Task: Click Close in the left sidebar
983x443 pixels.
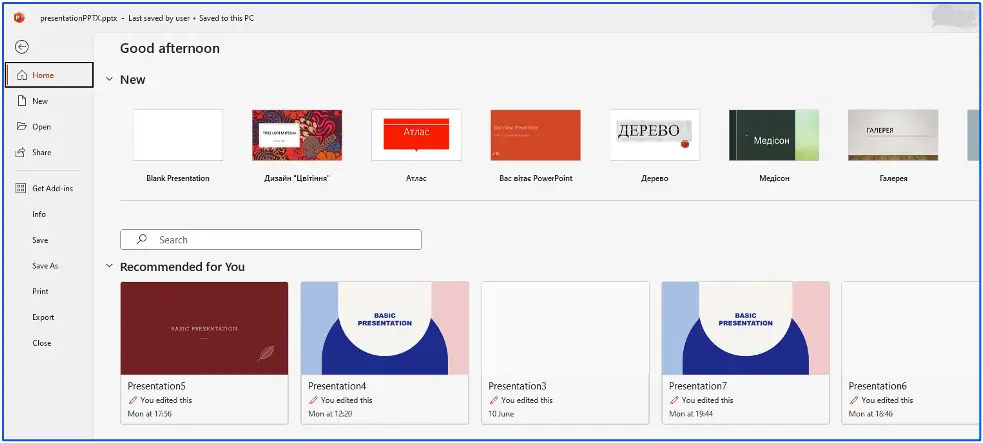Action: [41, 343]
